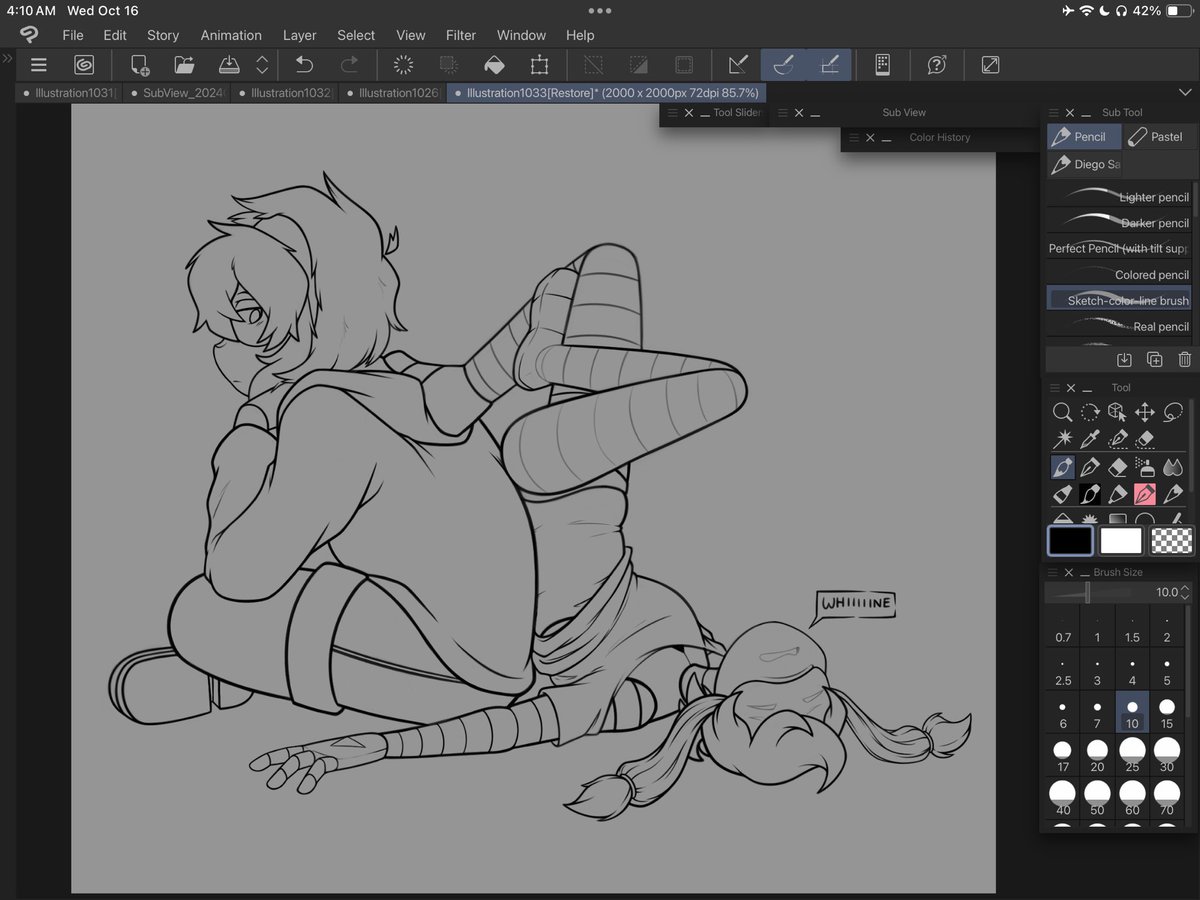Duplicate the current sub tool
The width and height of the screenshot is (1200, 900).
[1154, 359]
